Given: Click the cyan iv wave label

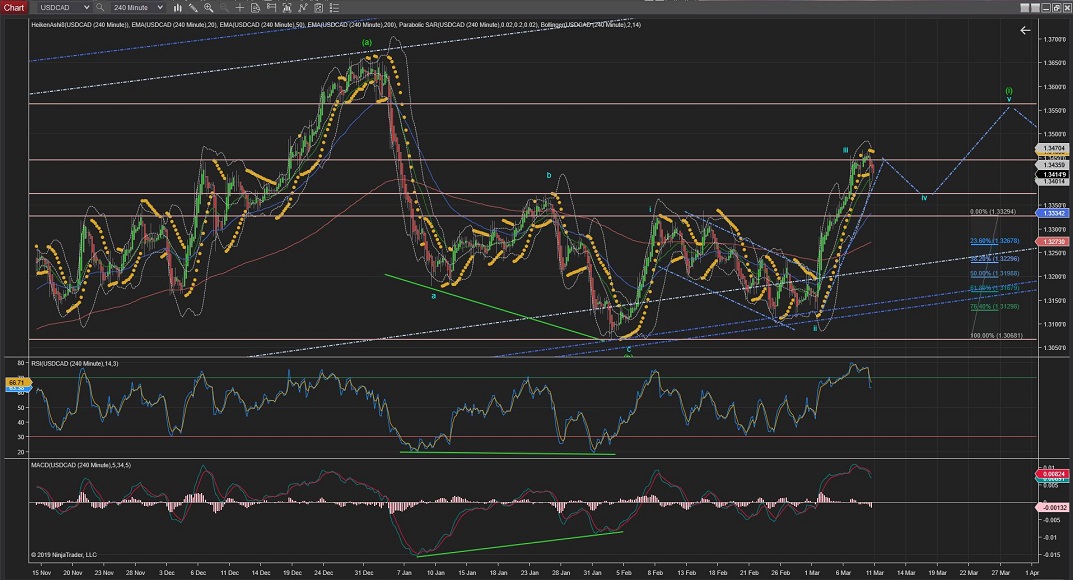Looking at the screenshot, I should (924, 198).
